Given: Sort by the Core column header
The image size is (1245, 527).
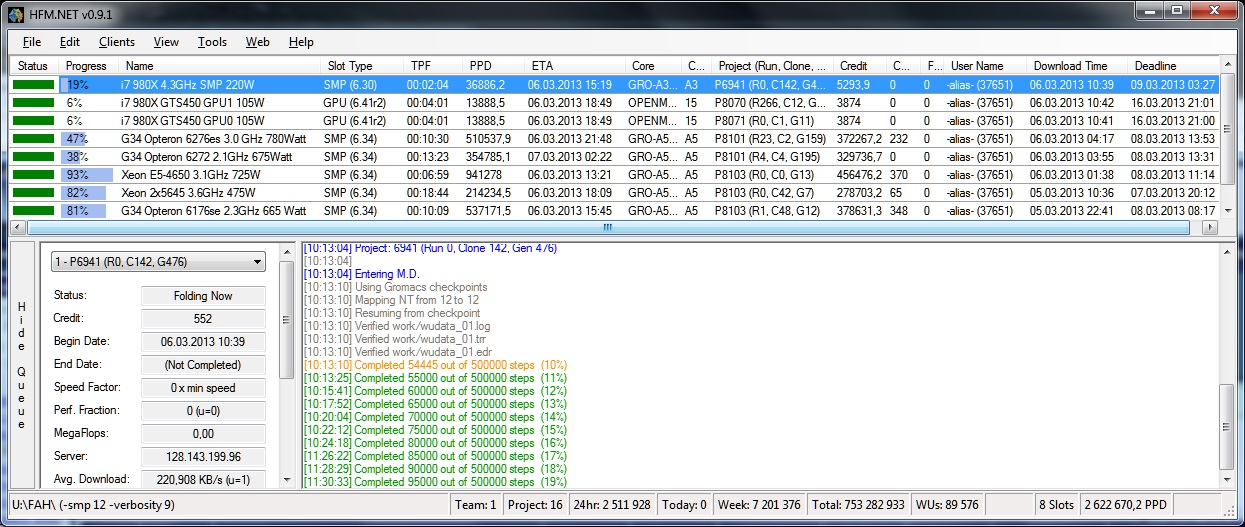Looking at the screenshot, I should pos(653,66).
